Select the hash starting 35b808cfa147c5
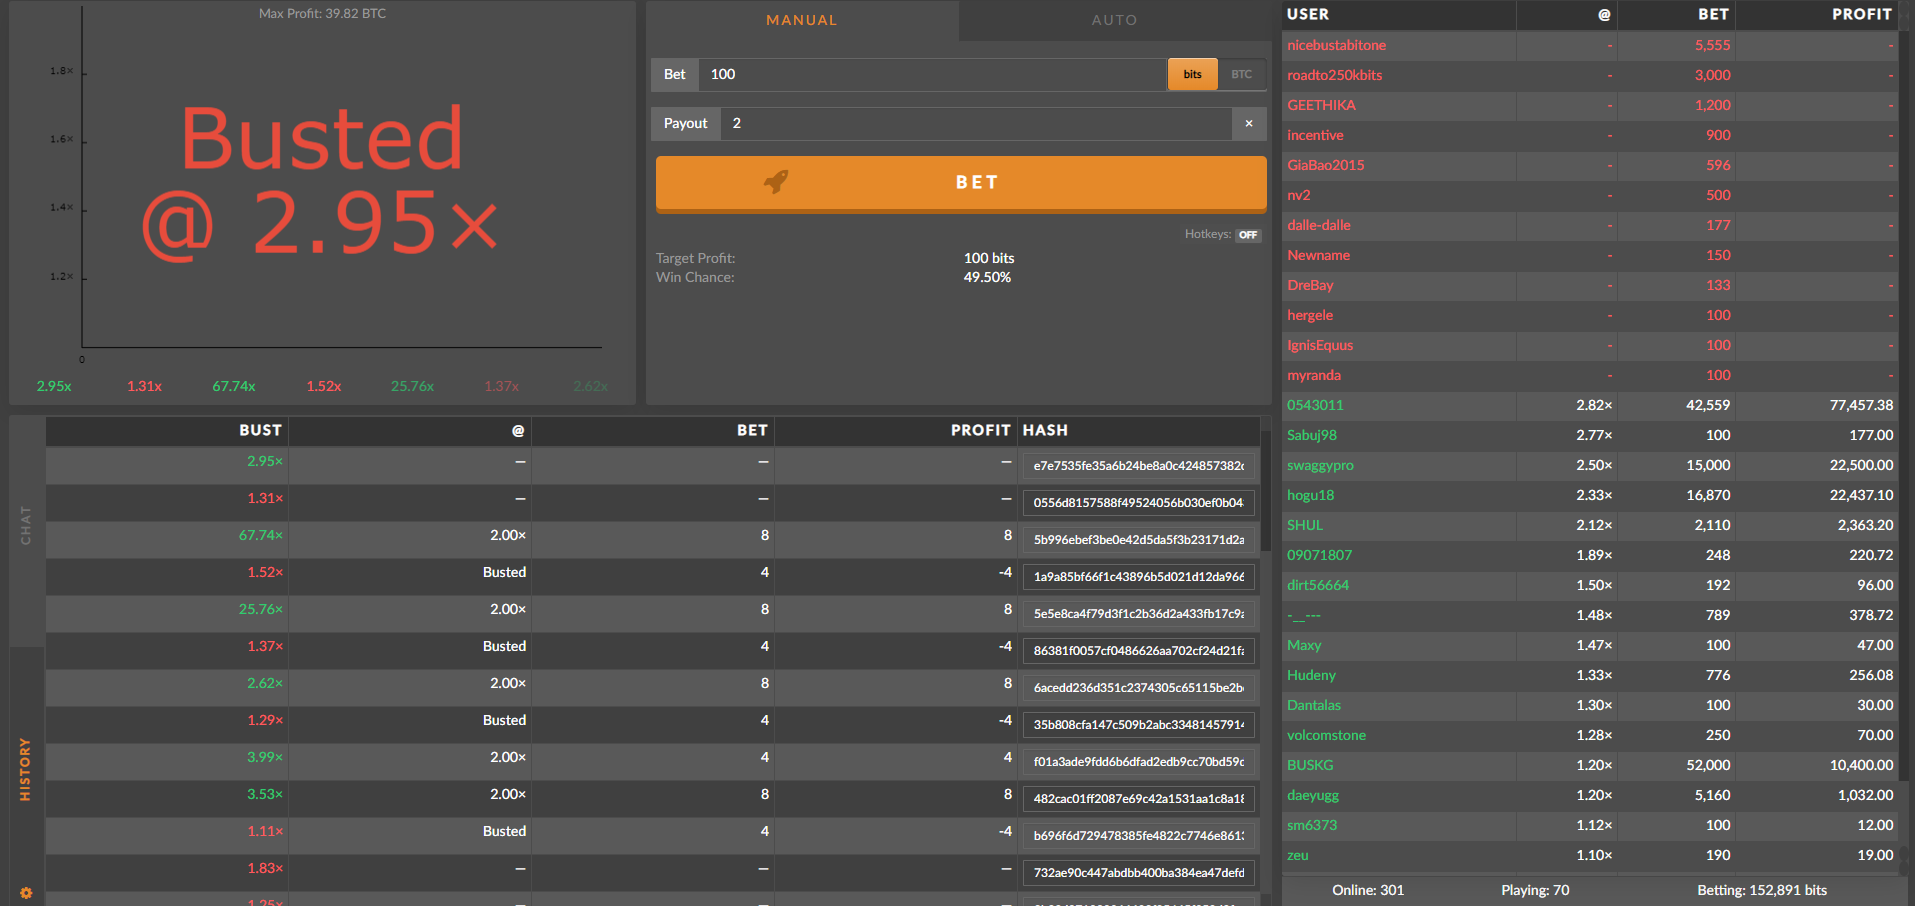Screen dimensions: 1915x906 (1138, 725)
